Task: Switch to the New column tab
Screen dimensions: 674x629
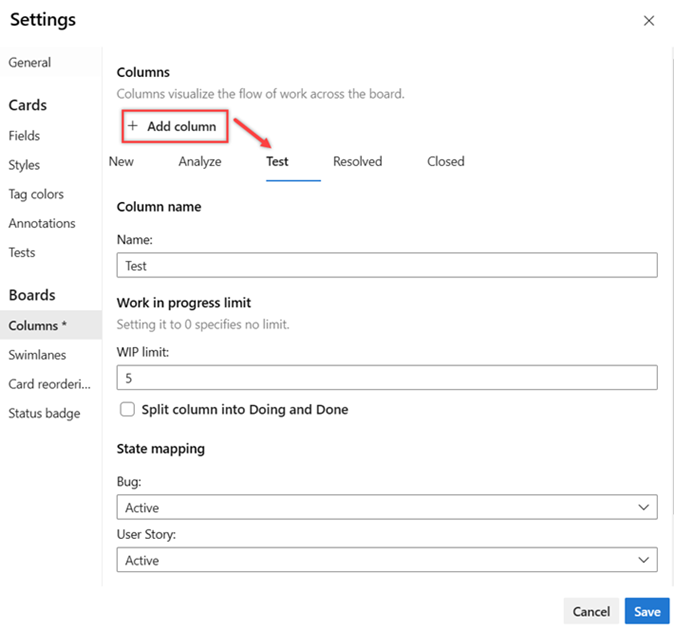Action: point(121,162)
